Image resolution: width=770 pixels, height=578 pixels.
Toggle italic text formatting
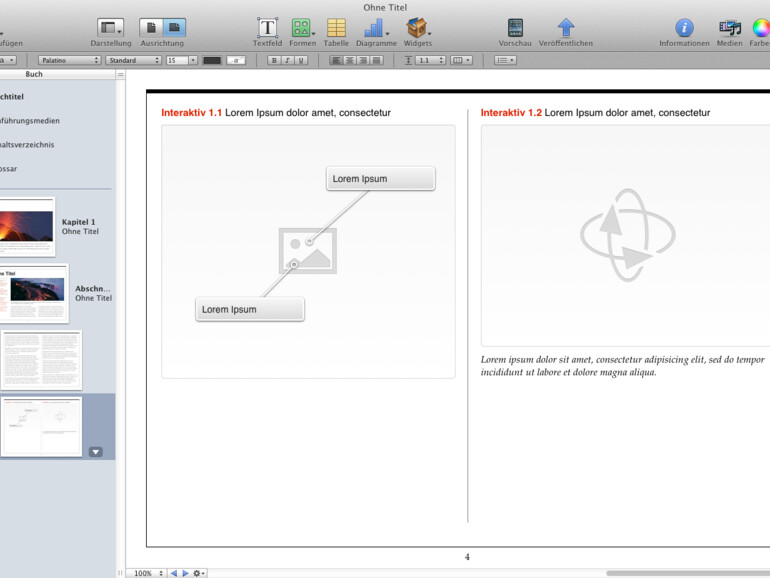[287, 61]
